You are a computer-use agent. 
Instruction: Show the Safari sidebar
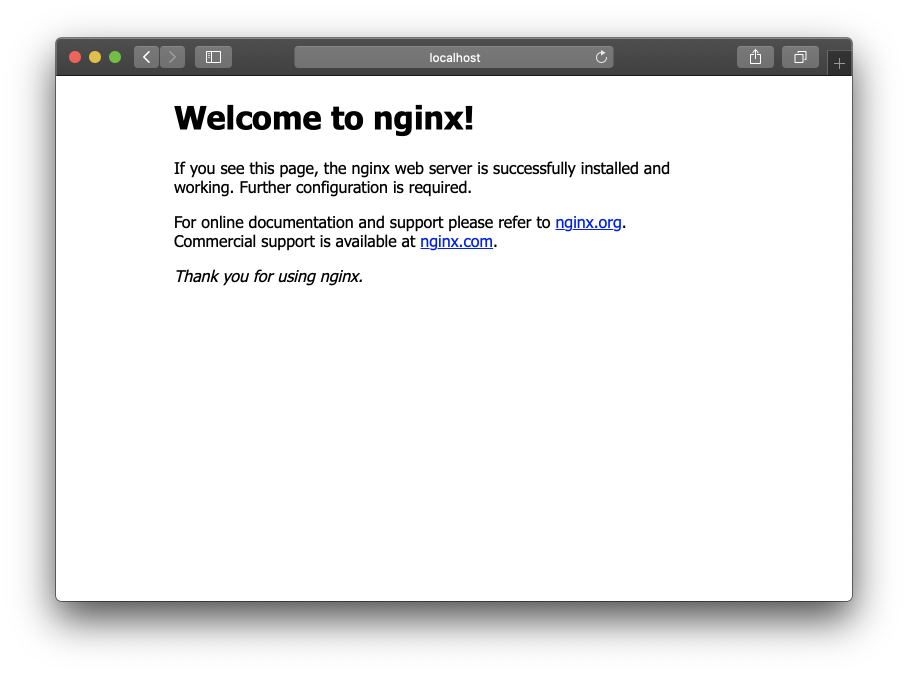tap(213, 57)
